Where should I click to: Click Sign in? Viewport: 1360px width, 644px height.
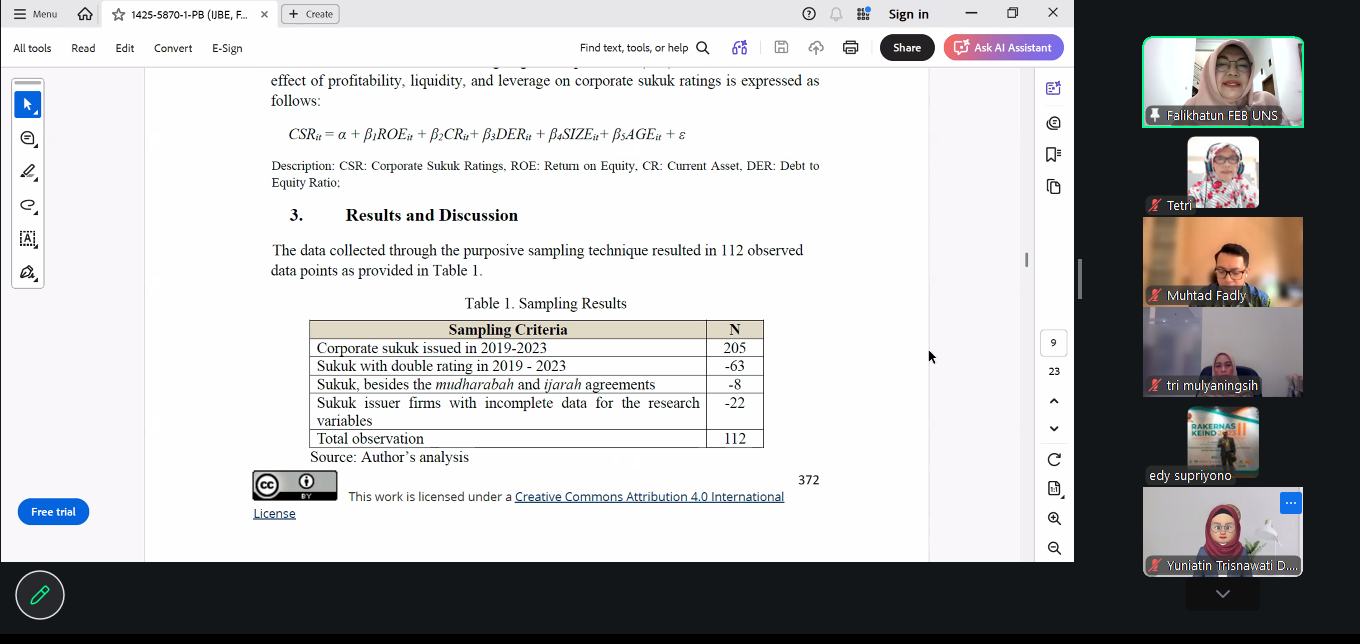909,14
